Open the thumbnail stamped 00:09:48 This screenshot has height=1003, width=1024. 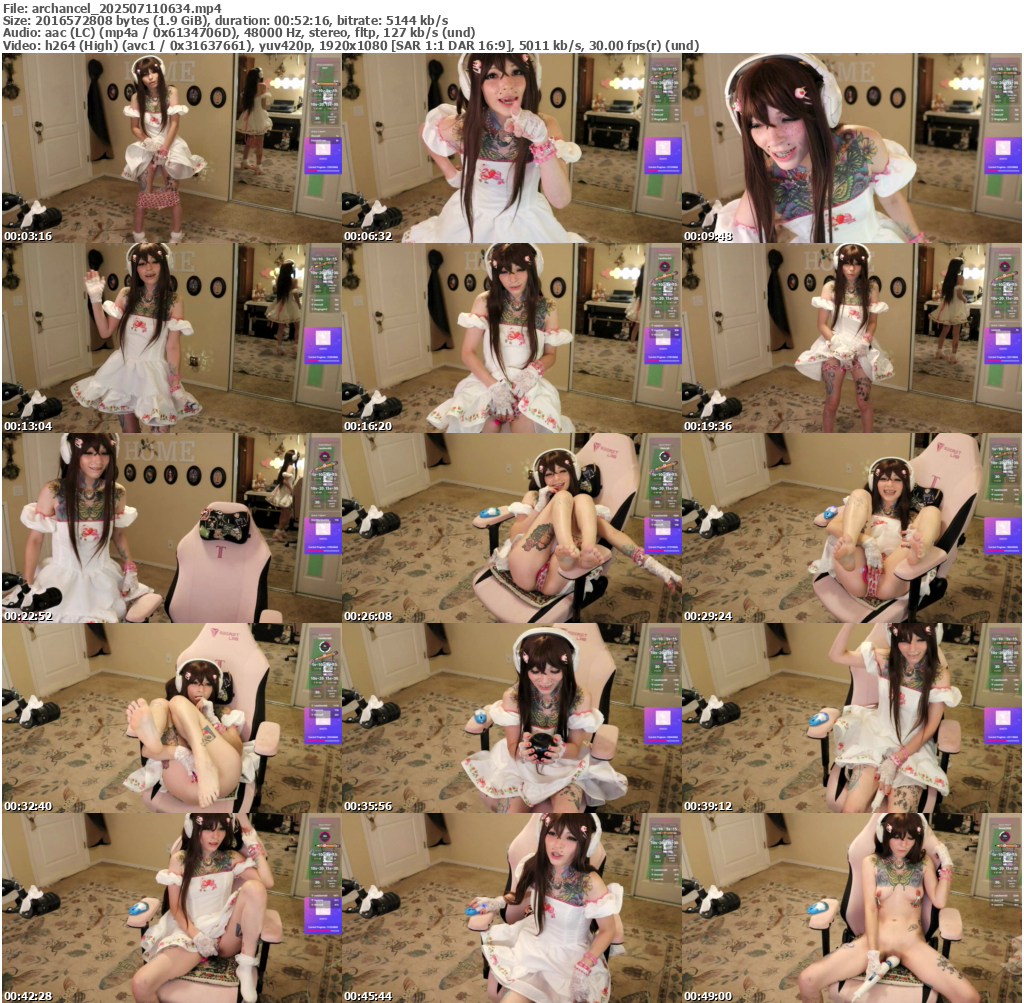pyautogui.click(x=852, y=148)
